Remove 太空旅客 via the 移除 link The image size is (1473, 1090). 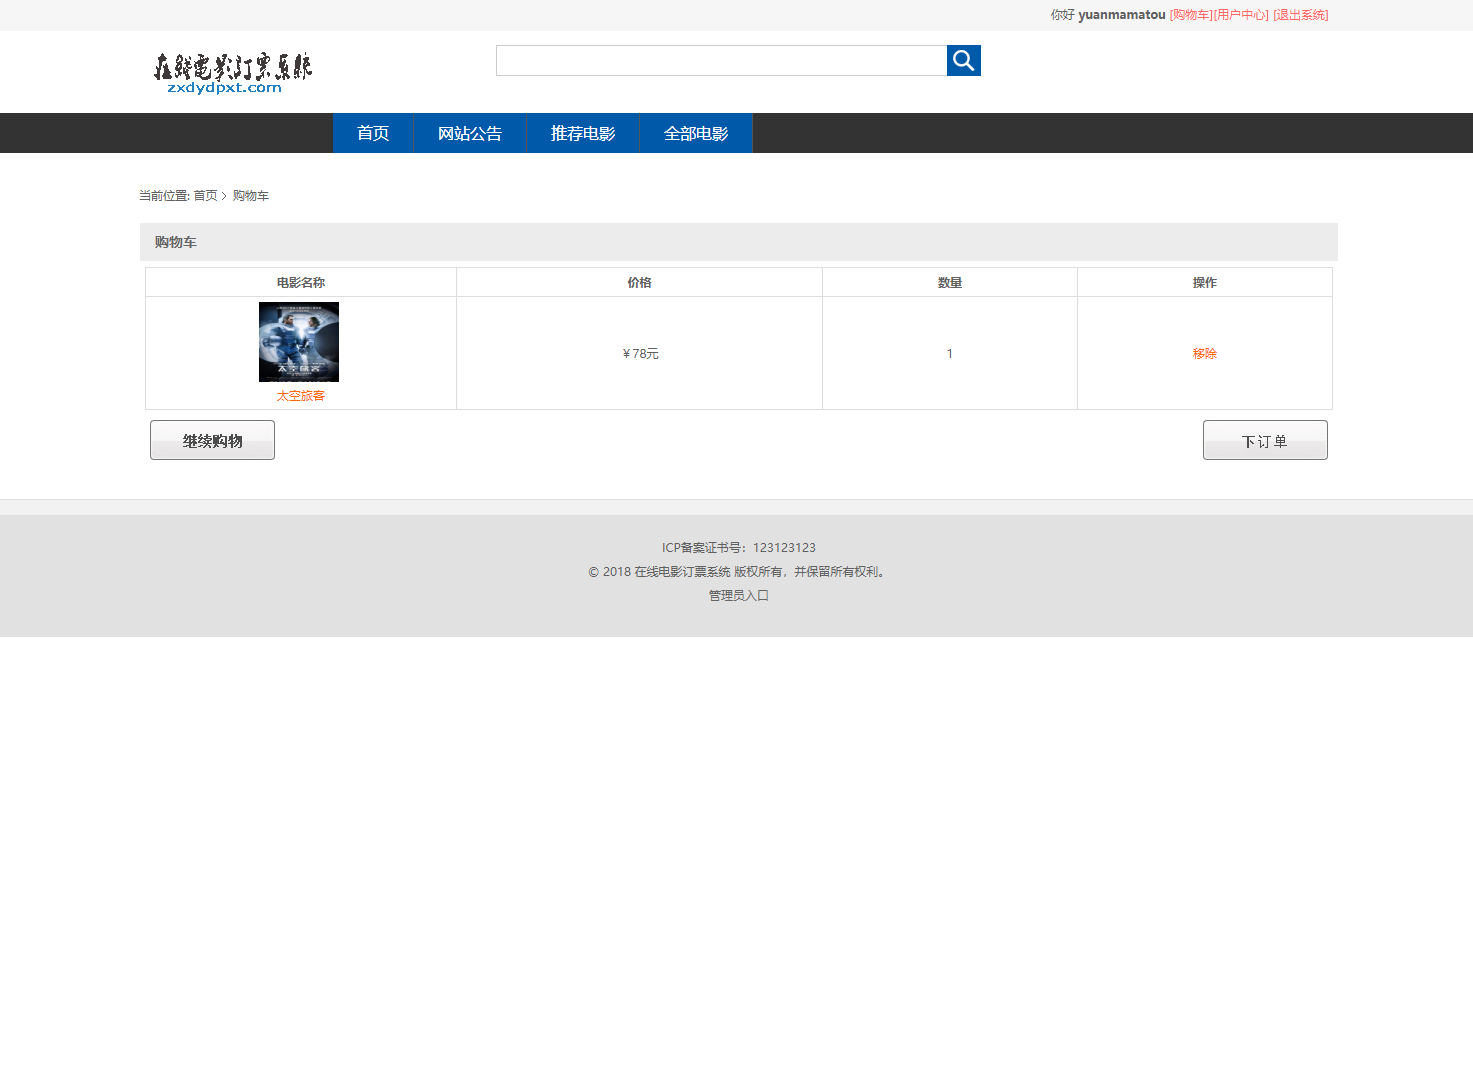[x=1204, y=352]
